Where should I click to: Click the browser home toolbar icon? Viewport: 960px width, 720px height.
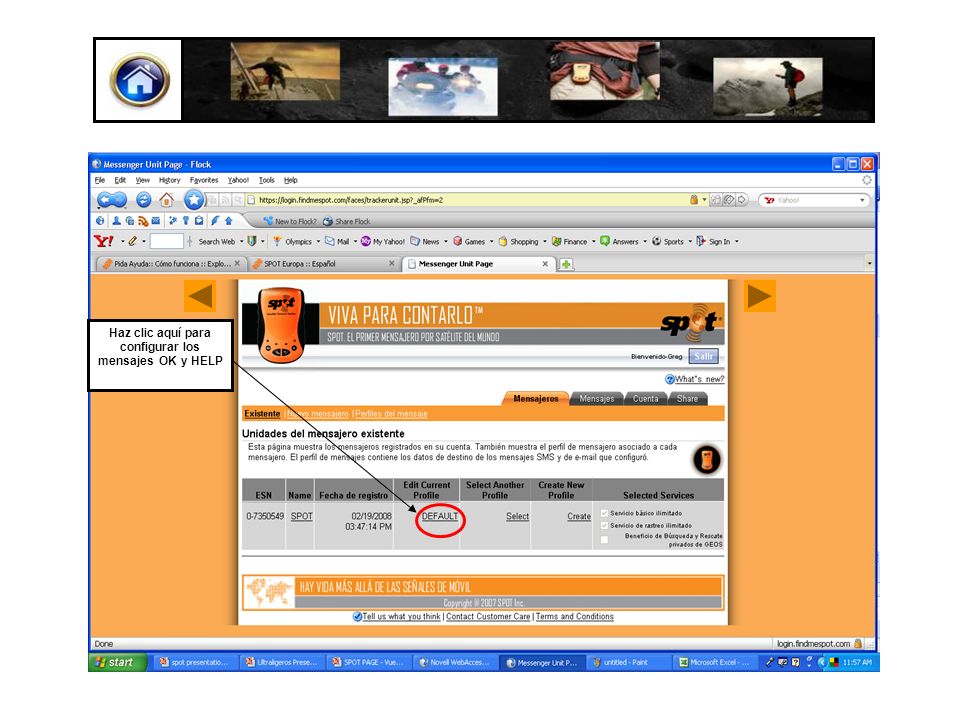166,200
